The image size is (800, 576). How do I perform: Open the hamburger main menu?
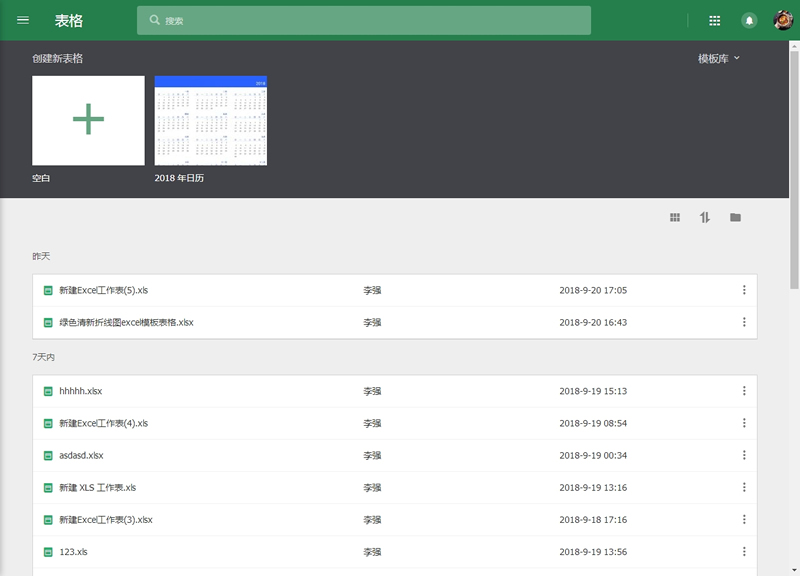click(x=23, y=20)
